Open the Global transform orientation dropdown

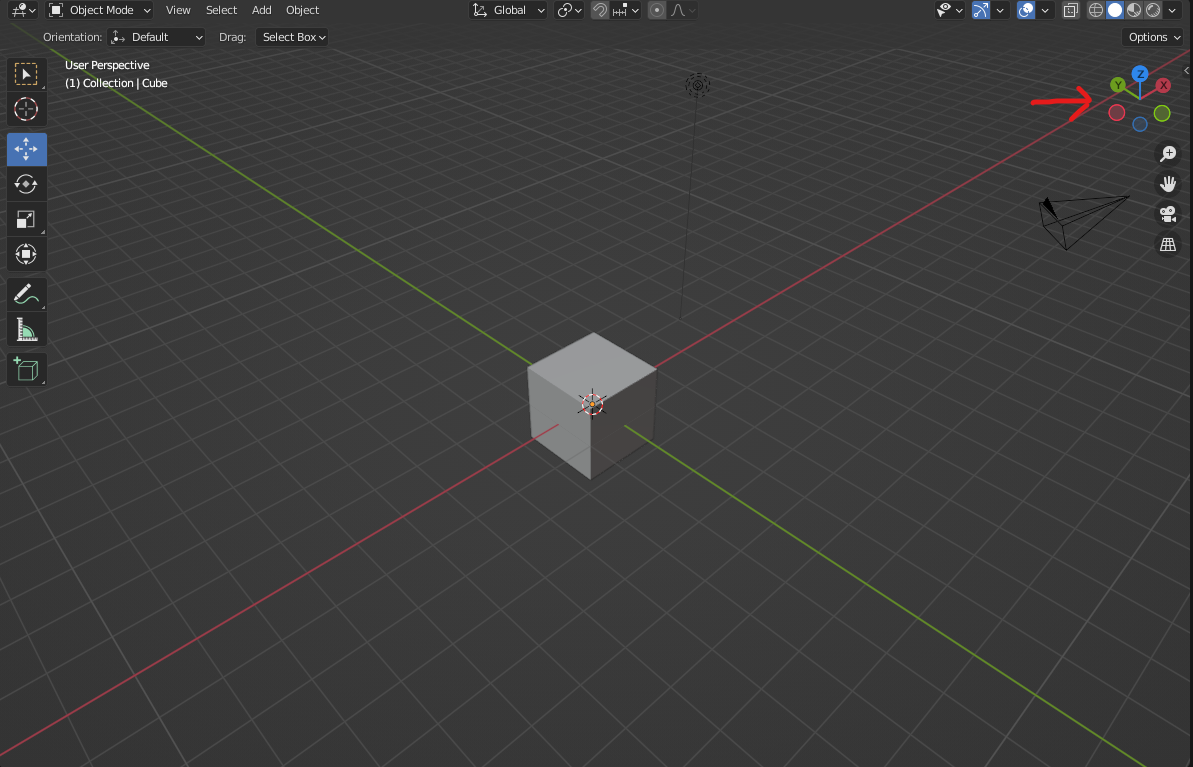(508, 10)
